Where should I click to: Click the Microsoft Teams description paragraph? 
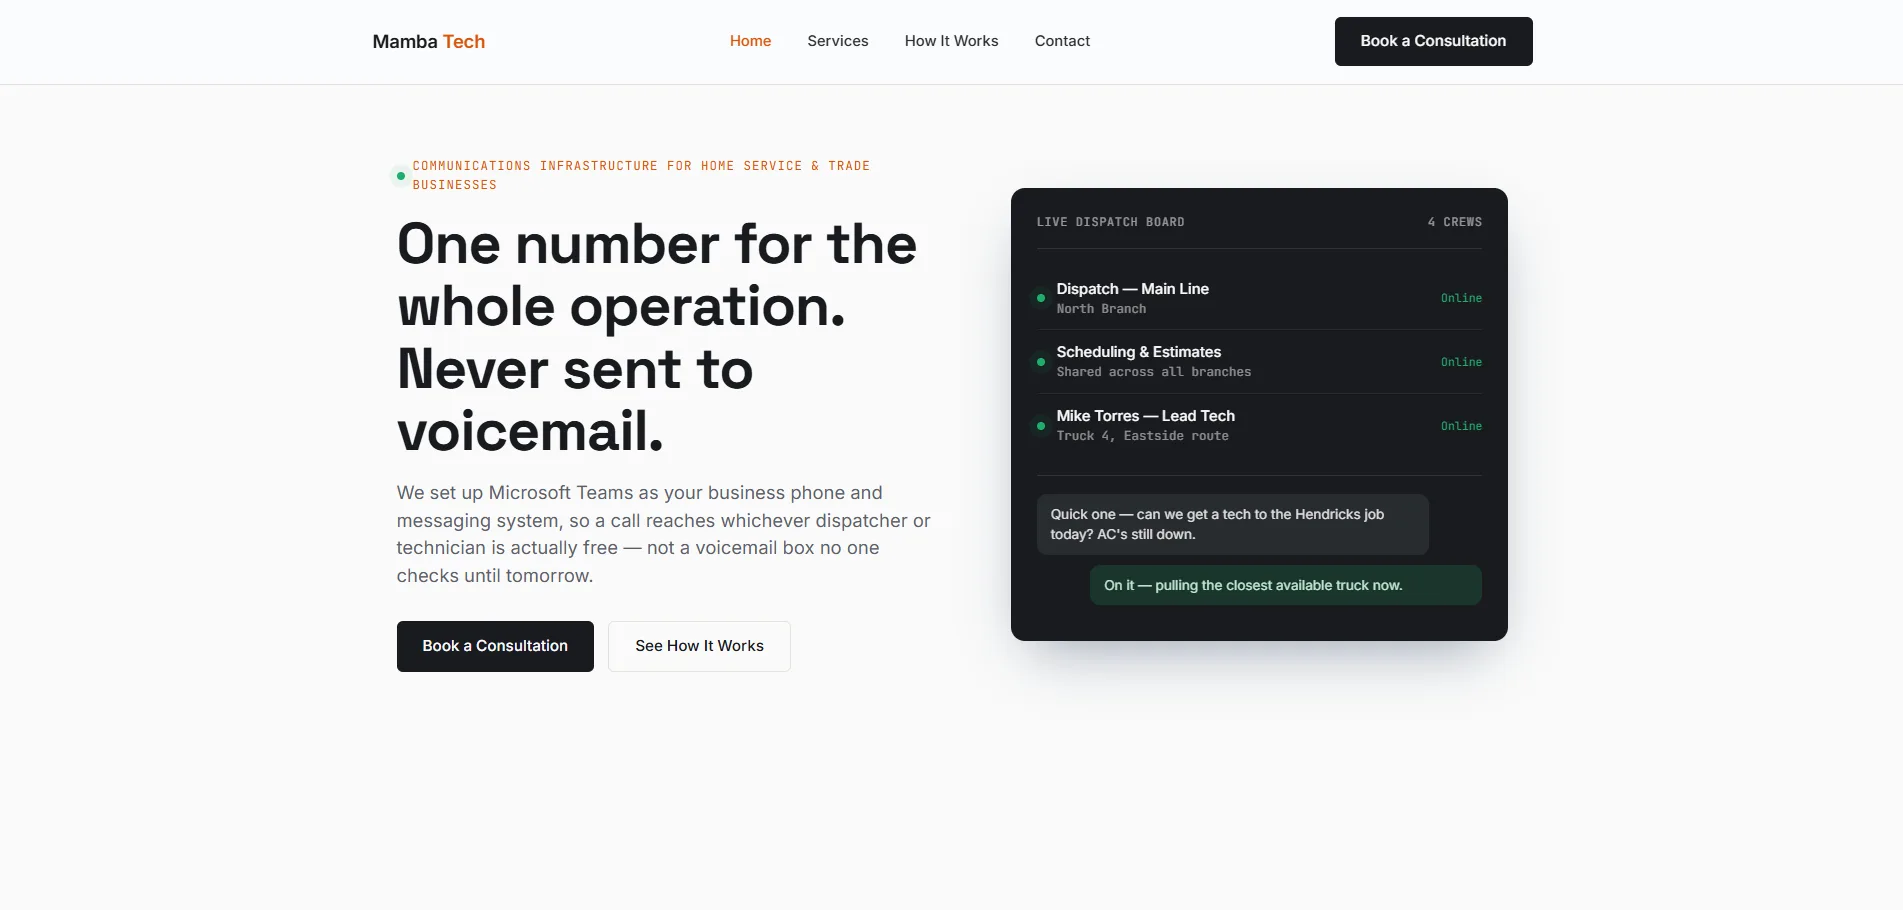663,534
